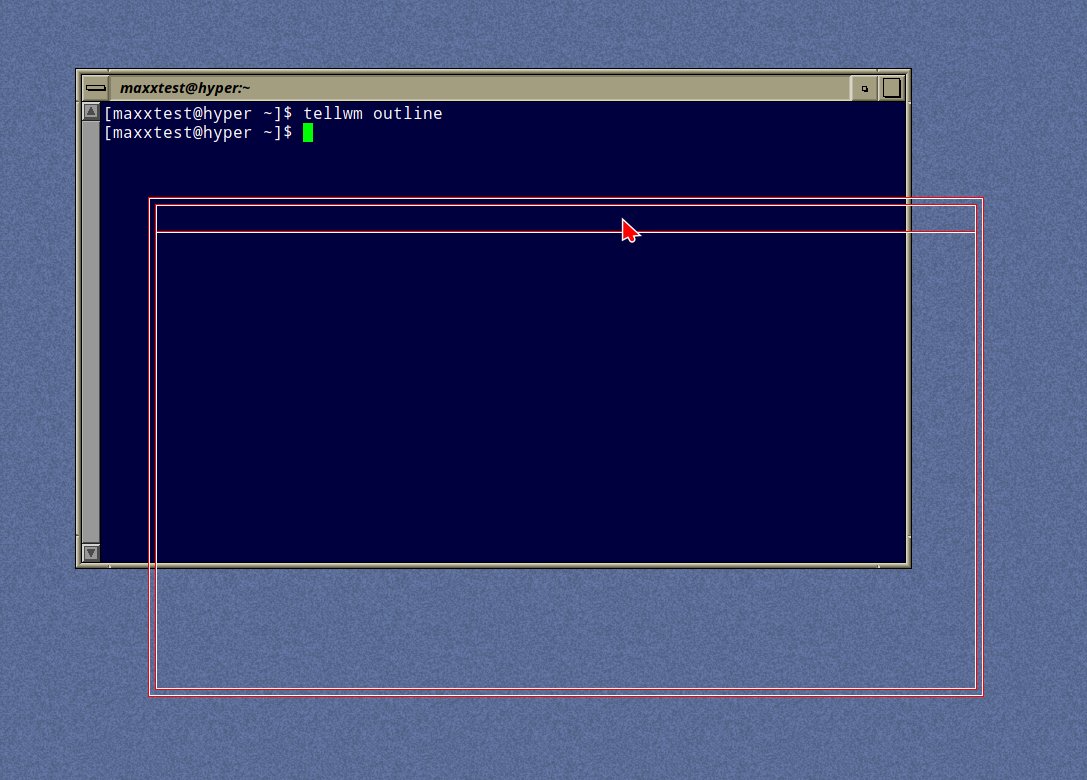Click the empty title bar area beside title

click(550, 87)
